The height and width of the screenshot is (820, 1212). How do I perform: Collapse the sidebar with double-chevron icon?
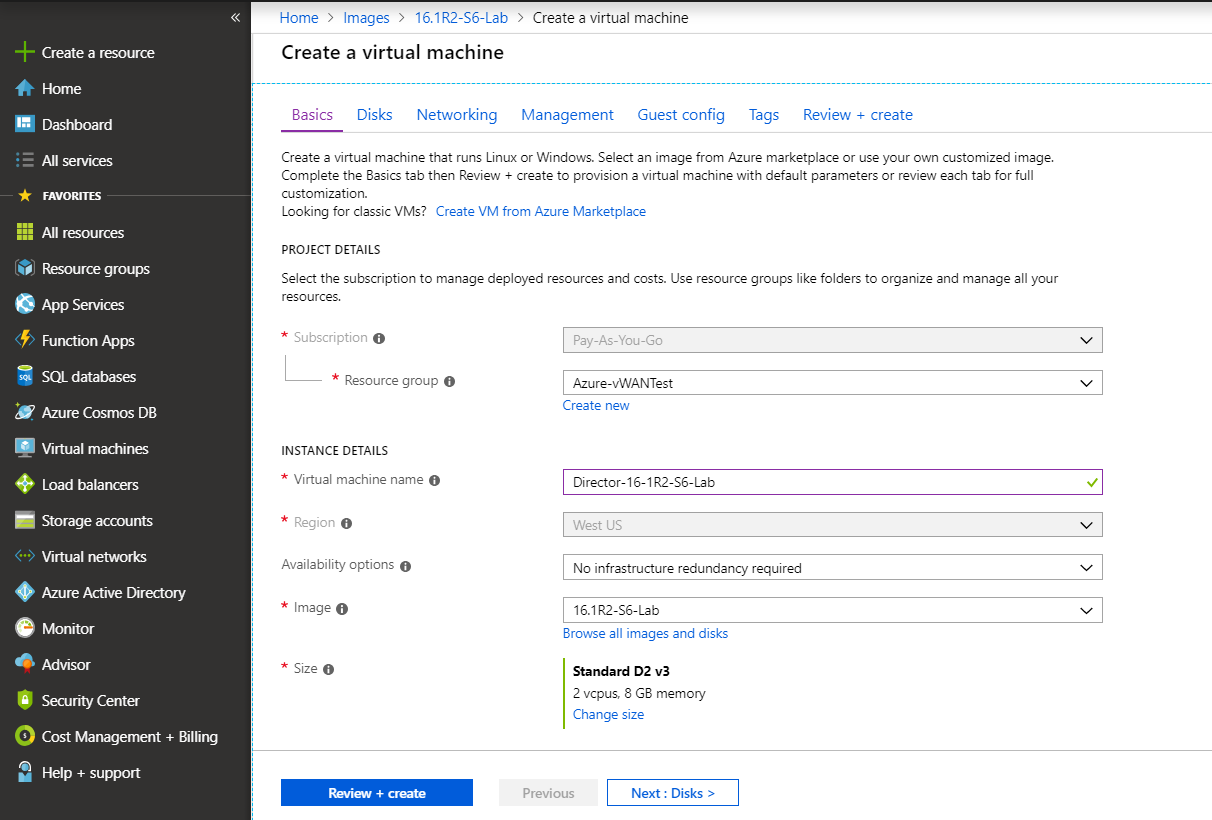coord(235,18)
